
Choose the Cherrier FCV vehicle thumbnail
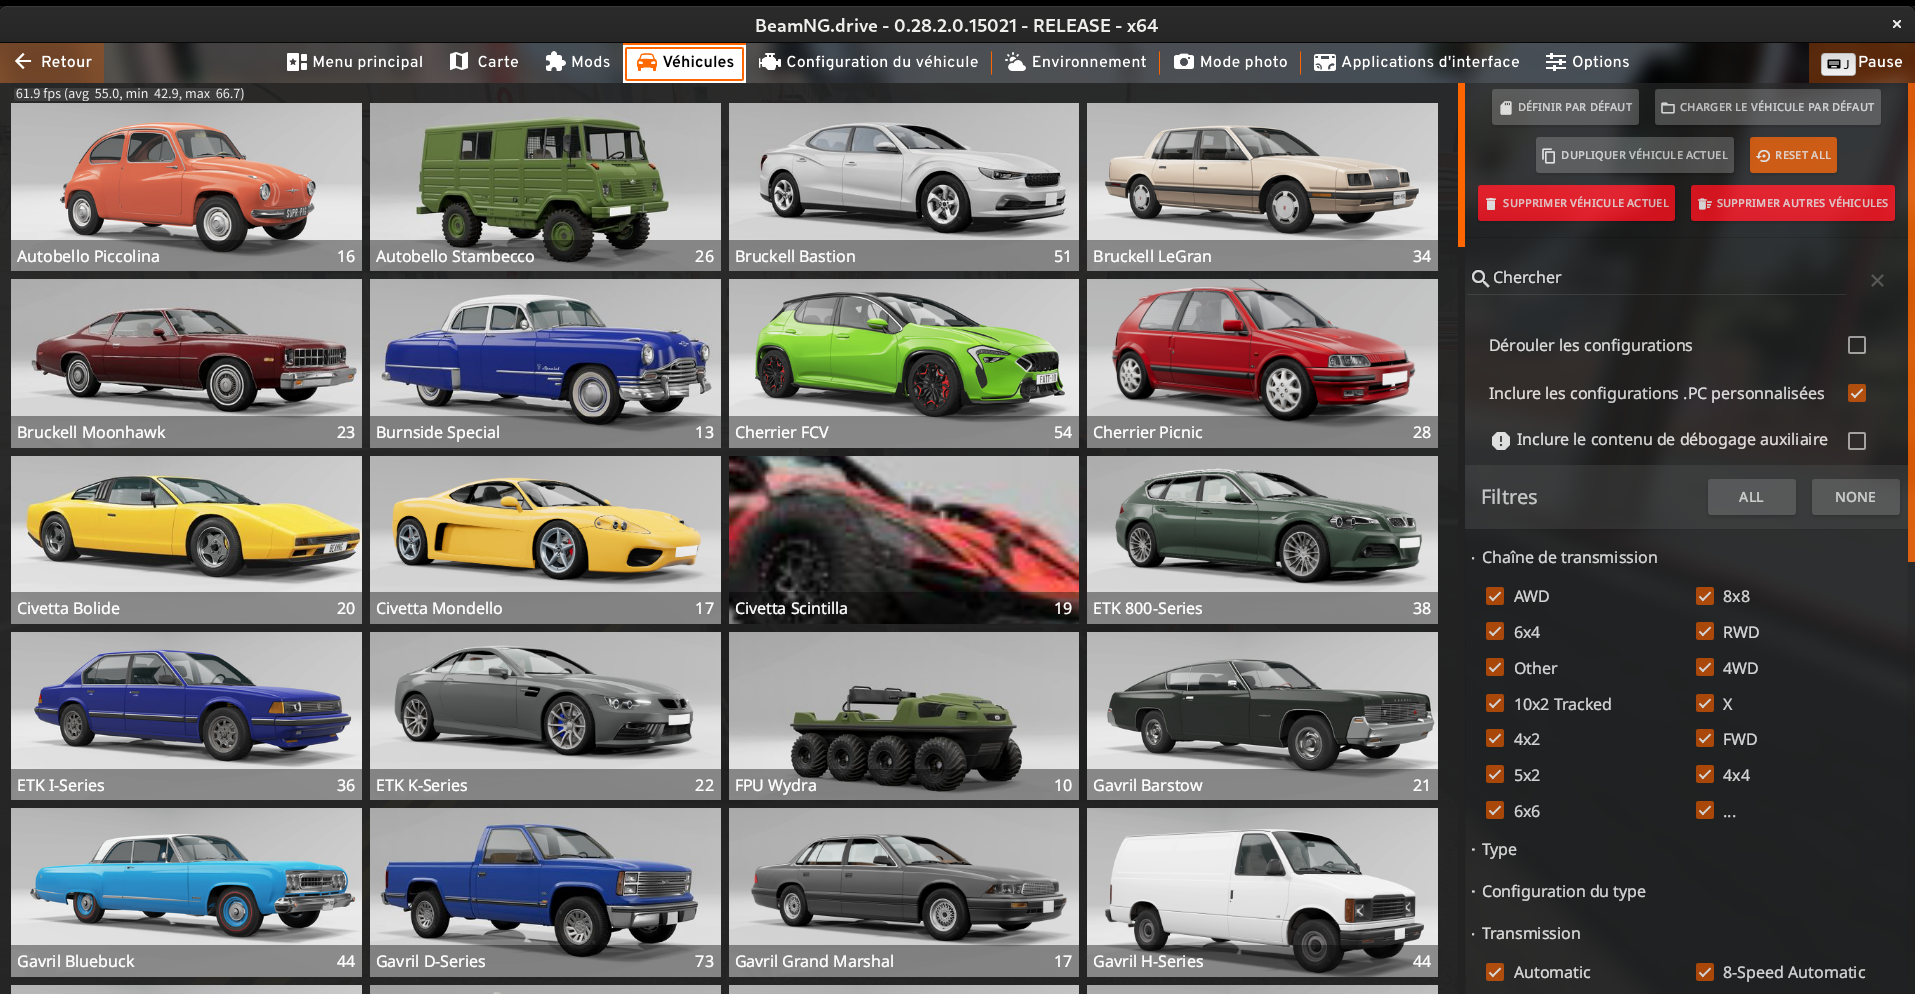904,363
